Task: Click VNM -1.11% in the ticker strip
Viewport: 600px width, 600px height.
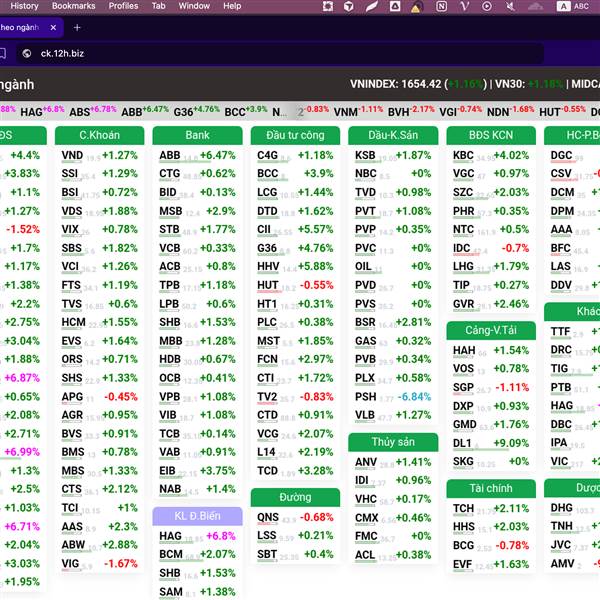Action: pos(358,111)
